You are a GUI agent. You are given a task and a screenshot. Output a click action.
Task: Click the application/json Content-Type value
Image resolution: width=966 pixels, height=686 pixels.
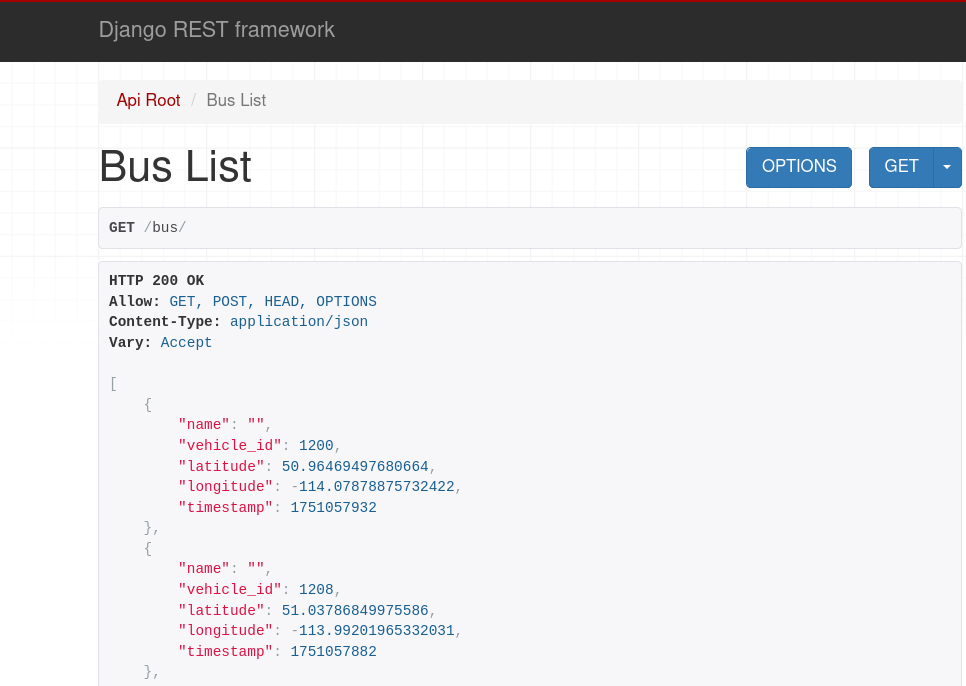[298, 322]
